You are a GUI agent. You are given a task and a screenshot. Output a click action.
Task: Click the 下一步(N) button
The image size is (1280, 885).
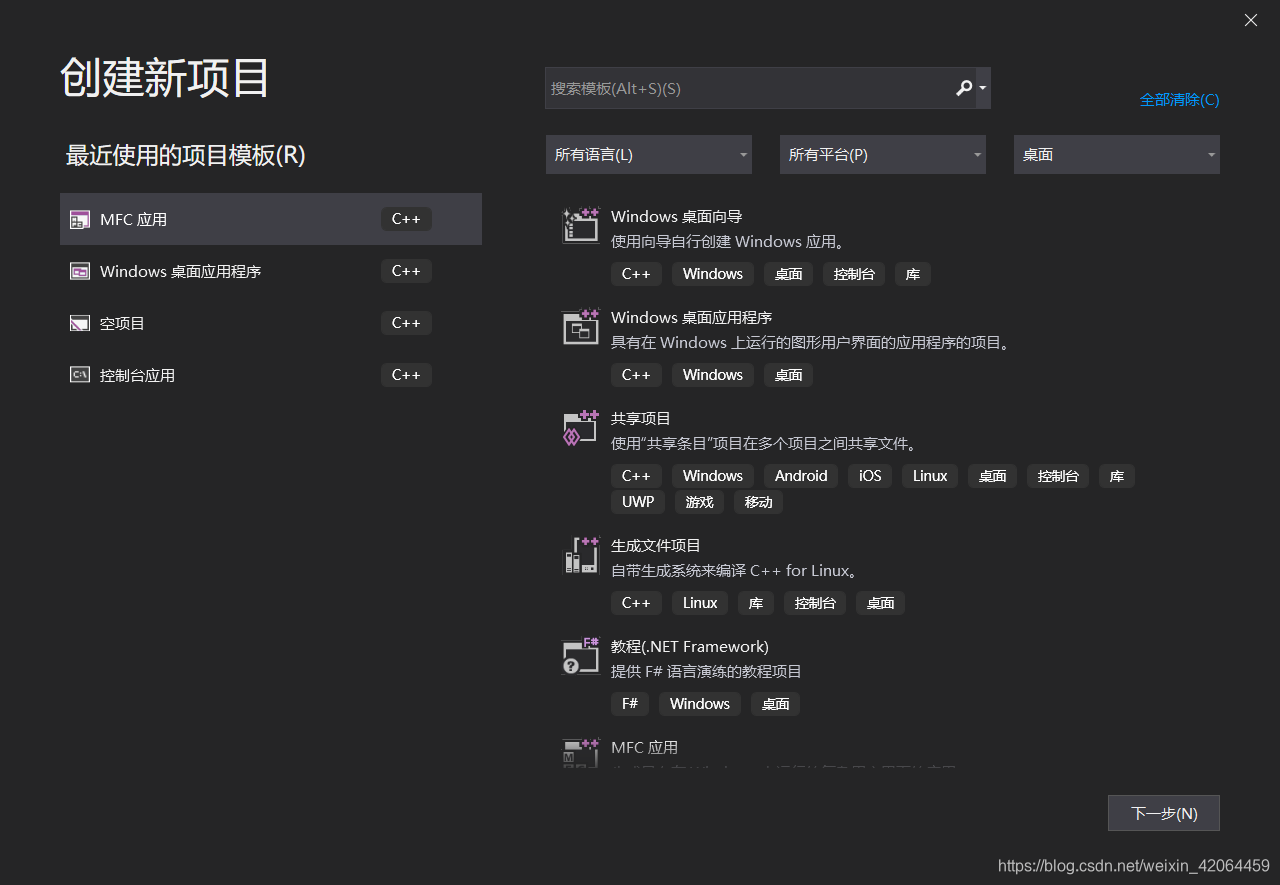tap(1163, 812)
